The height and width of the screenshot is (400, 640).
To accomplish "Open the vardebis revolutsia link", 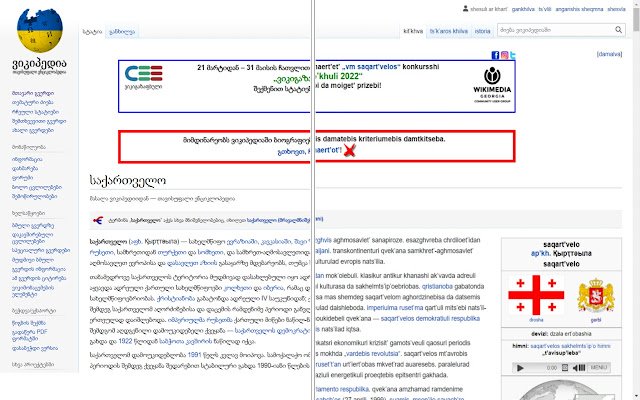I will (372, 353).
